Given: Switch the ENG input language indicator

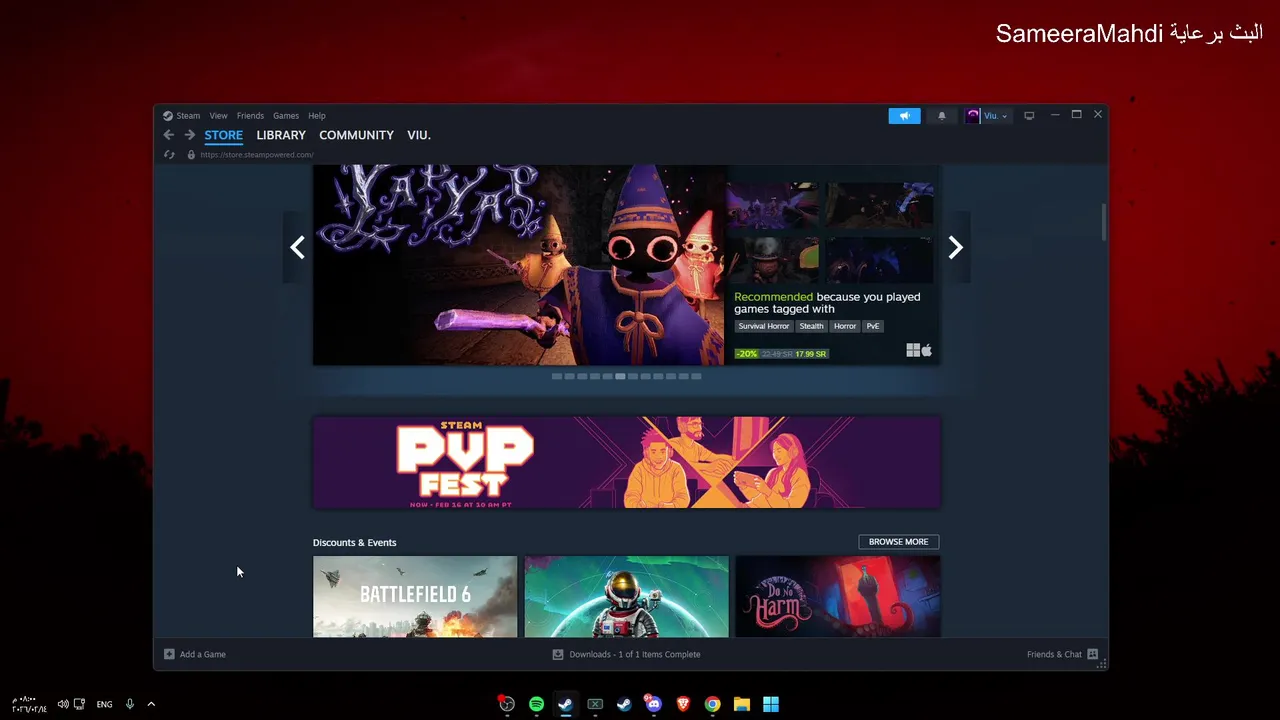Looking at the screenshot, I should 104,704.
